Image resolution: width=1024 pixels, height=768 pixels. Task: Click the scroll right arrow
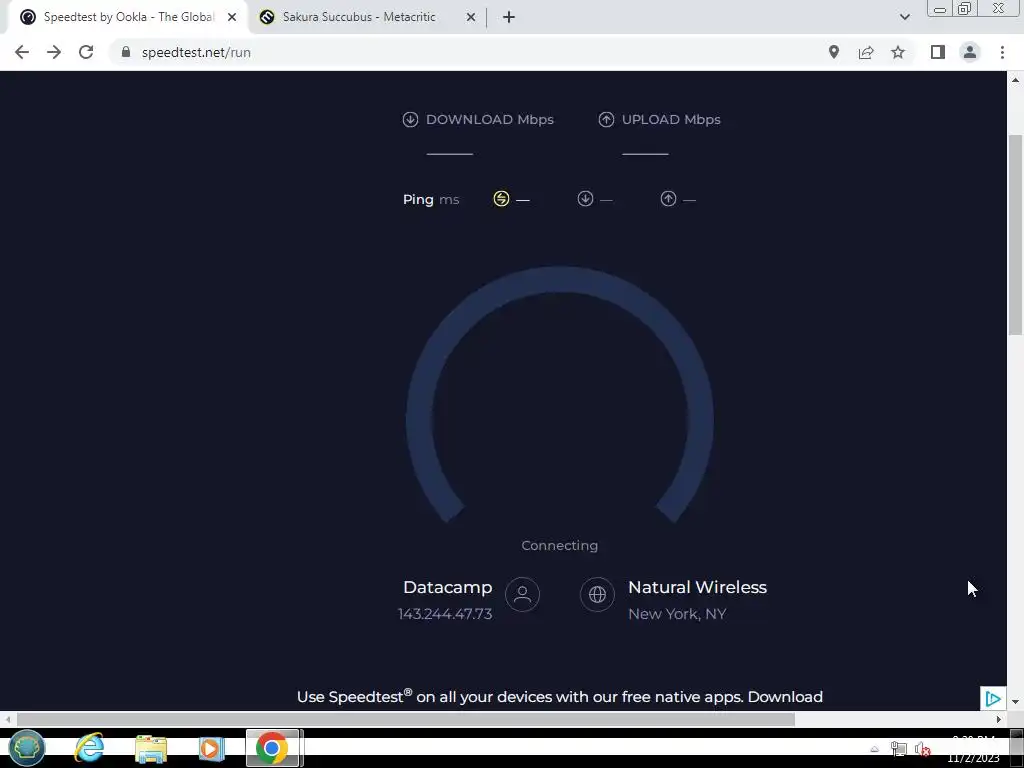999,719
